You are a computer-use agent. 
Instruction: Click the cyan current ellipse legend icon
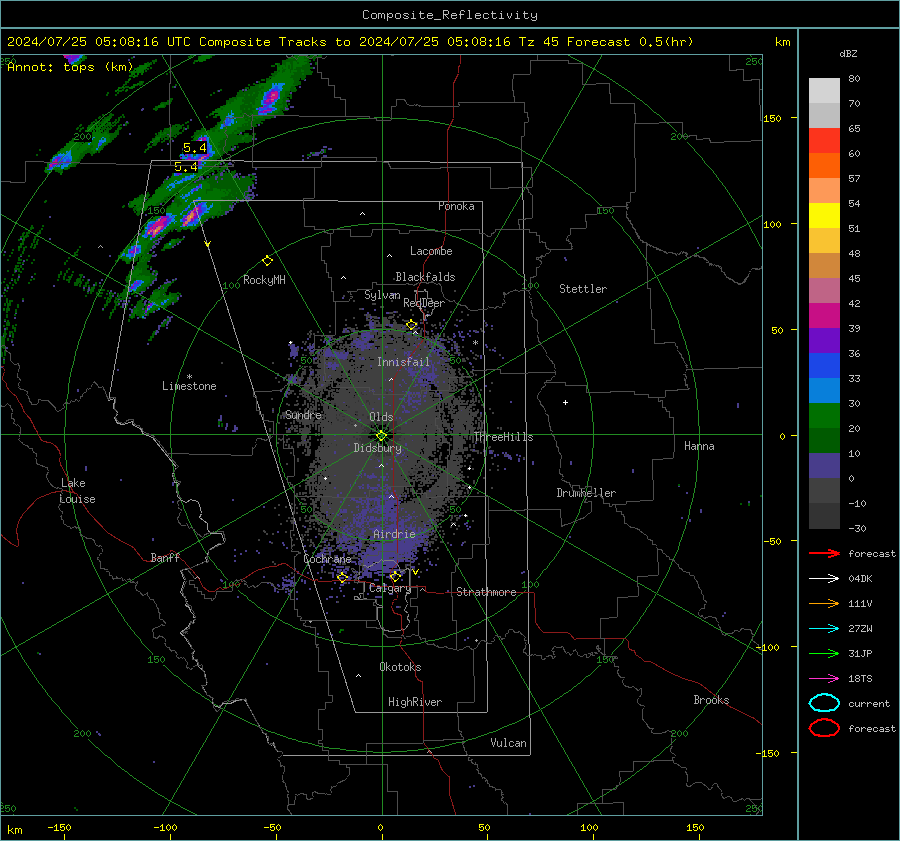click(x=824, y=703)
